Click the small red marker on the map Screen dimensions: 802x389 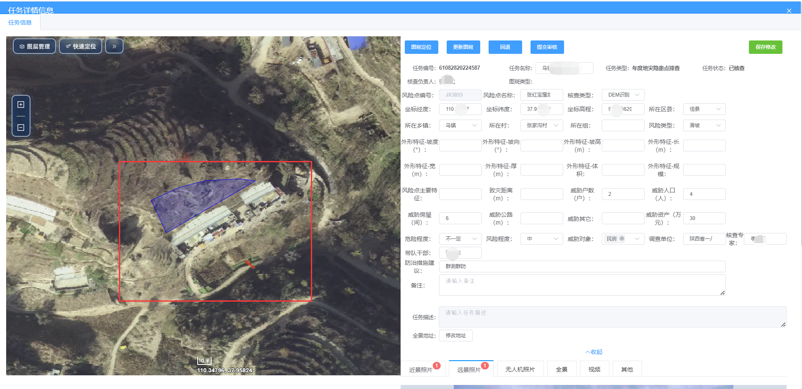249,263
